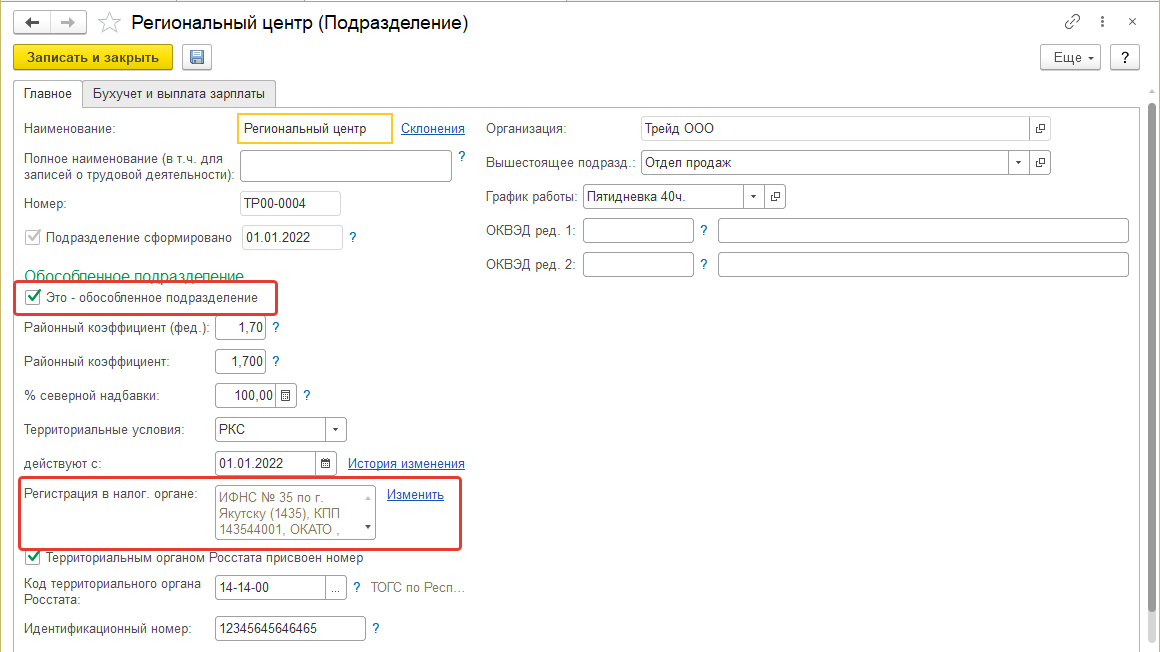Copy link to this form icon
1160x652 pixels.
(1073, 22)
